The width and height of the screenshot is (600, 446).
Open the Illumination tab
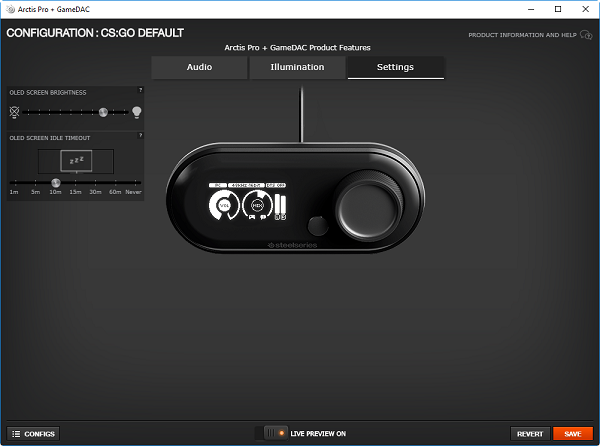tap(297, 67)
